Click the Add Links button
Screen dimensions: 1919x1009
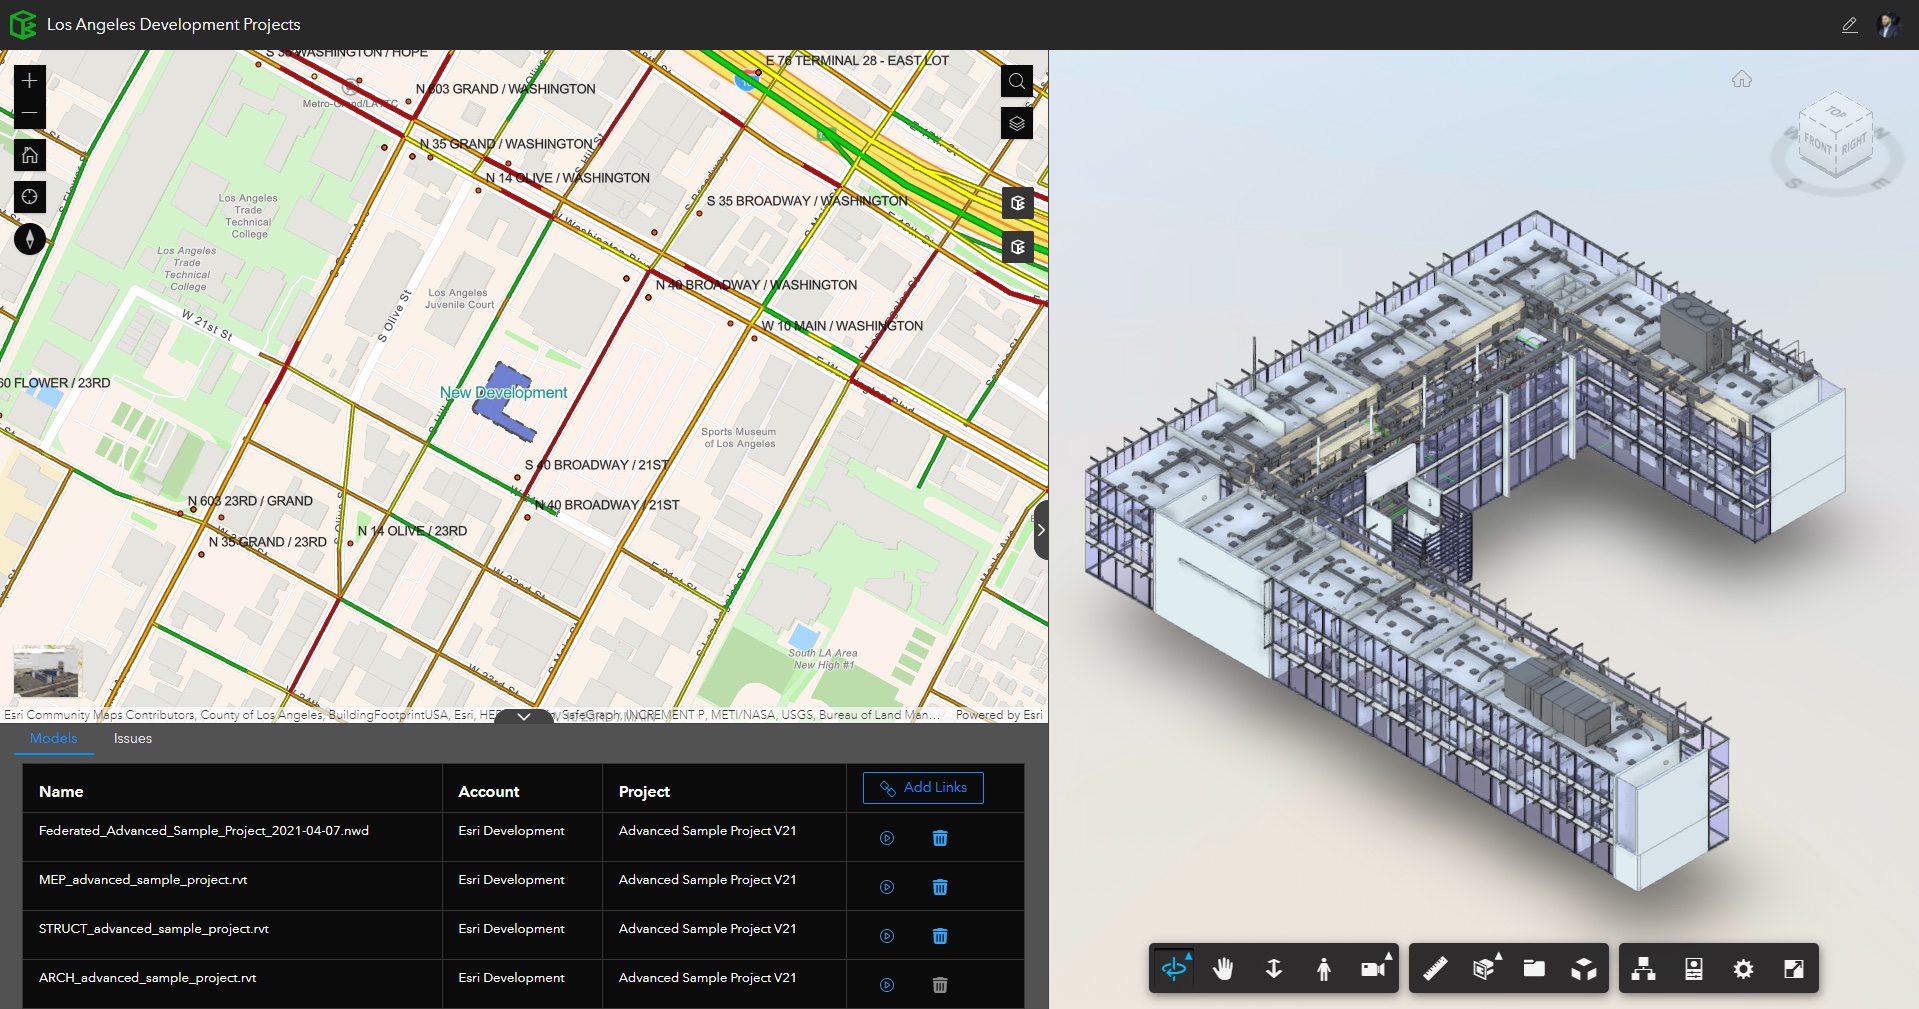click(923, 788)
